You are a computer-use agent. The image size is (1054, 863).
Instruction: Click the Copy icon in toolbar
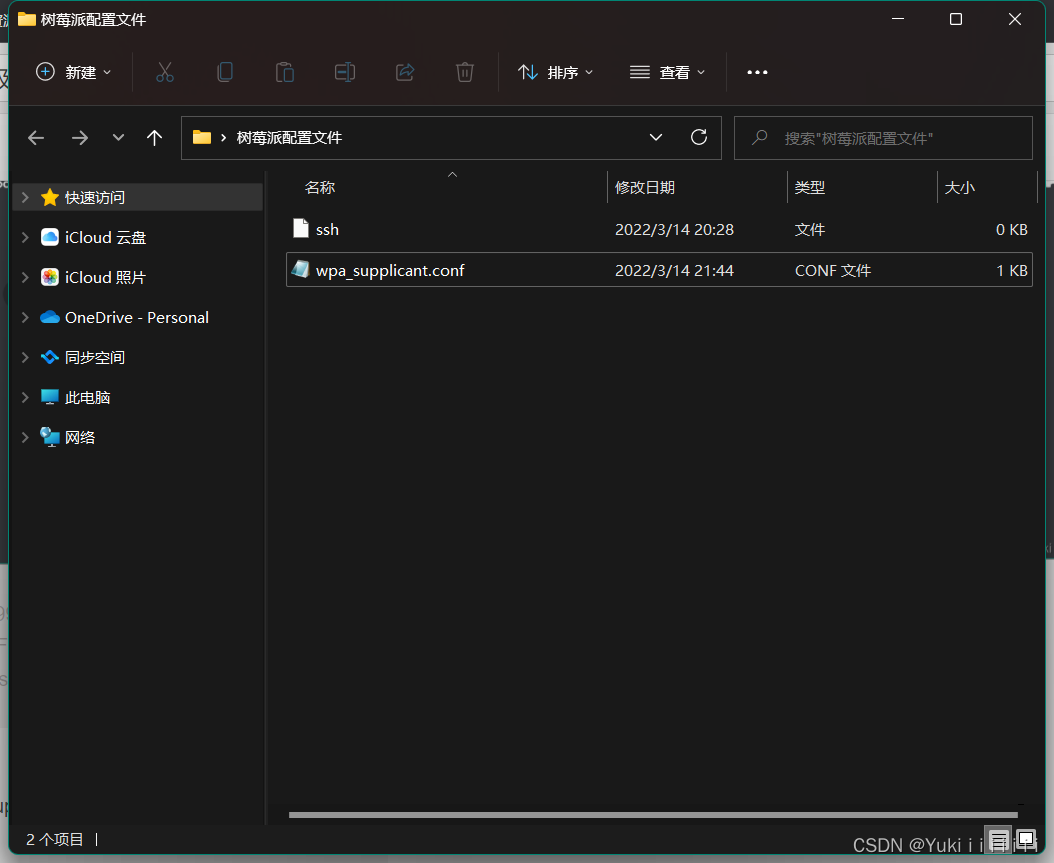pos(225,72)
